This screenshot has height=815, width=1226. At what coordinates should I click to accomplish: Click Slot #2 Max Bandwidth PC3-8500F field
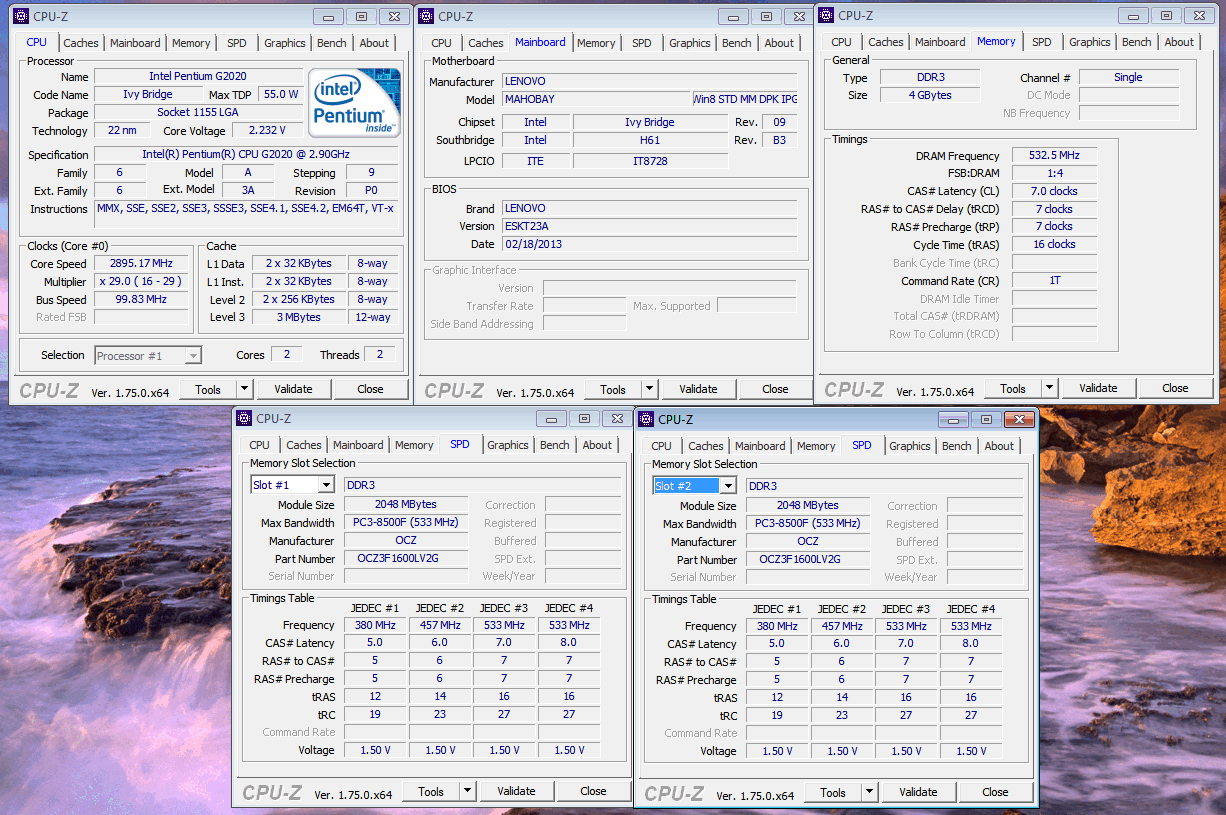pos(808,524)
